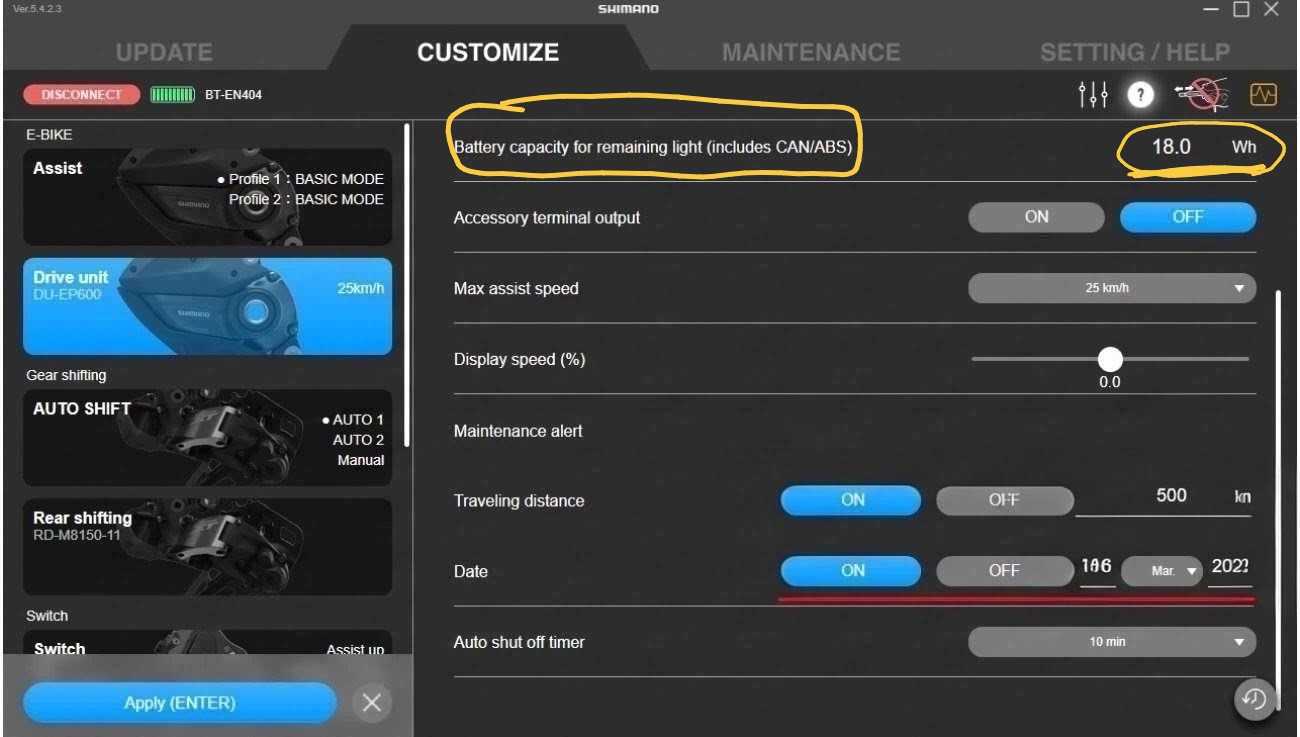
Task: Click the Display speed slider handle
Action: [1110, 359]
